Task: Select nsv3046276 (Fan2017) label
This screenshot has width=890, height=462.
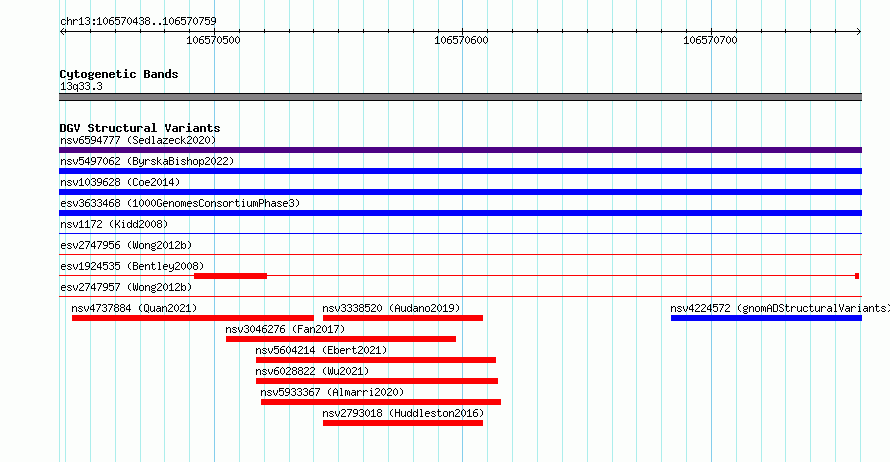Action: (285, 329)
